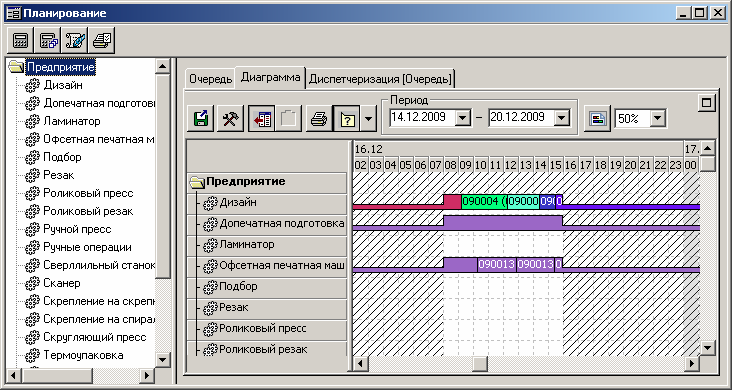
Task: Click the tree panel scroll-down arrow
Action: point(162,360)
